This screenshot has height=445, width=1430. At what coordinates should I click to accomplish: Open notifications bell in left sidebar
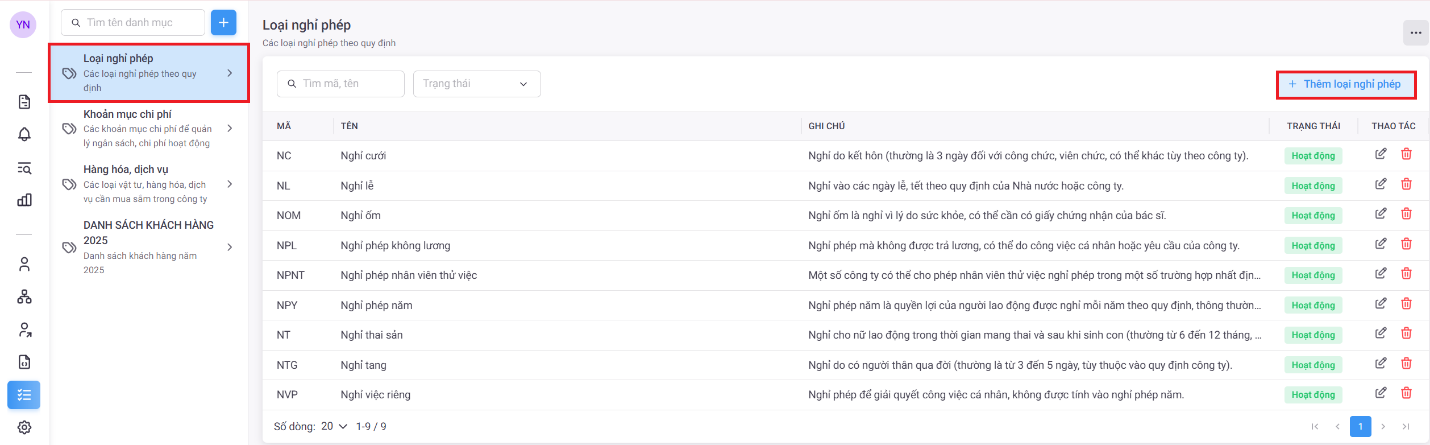click(x=24, y=134)
